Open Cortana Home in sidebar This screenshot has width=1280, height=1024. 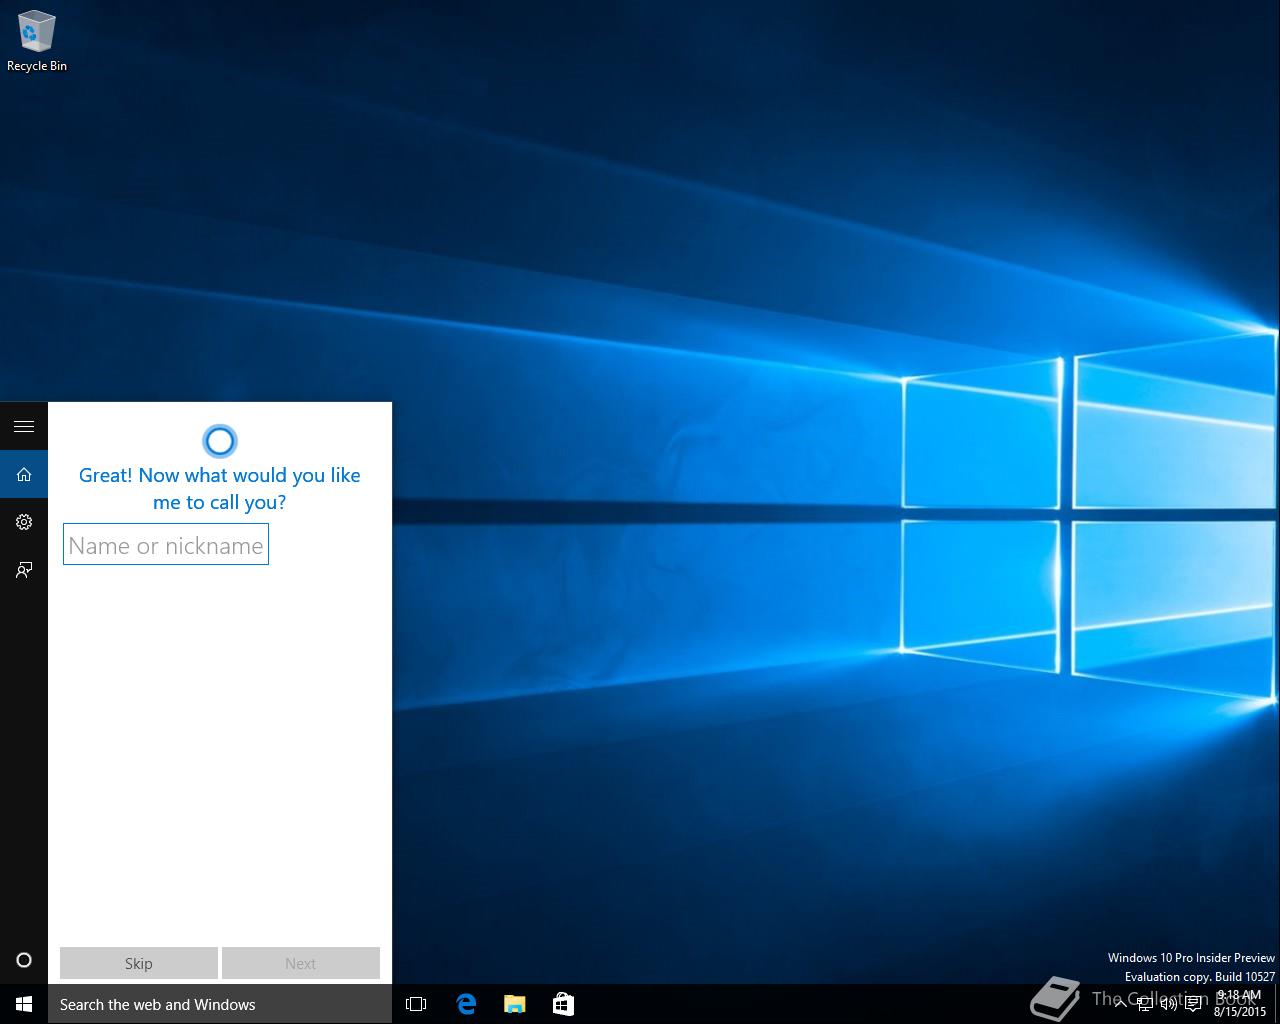click(24, 474)
